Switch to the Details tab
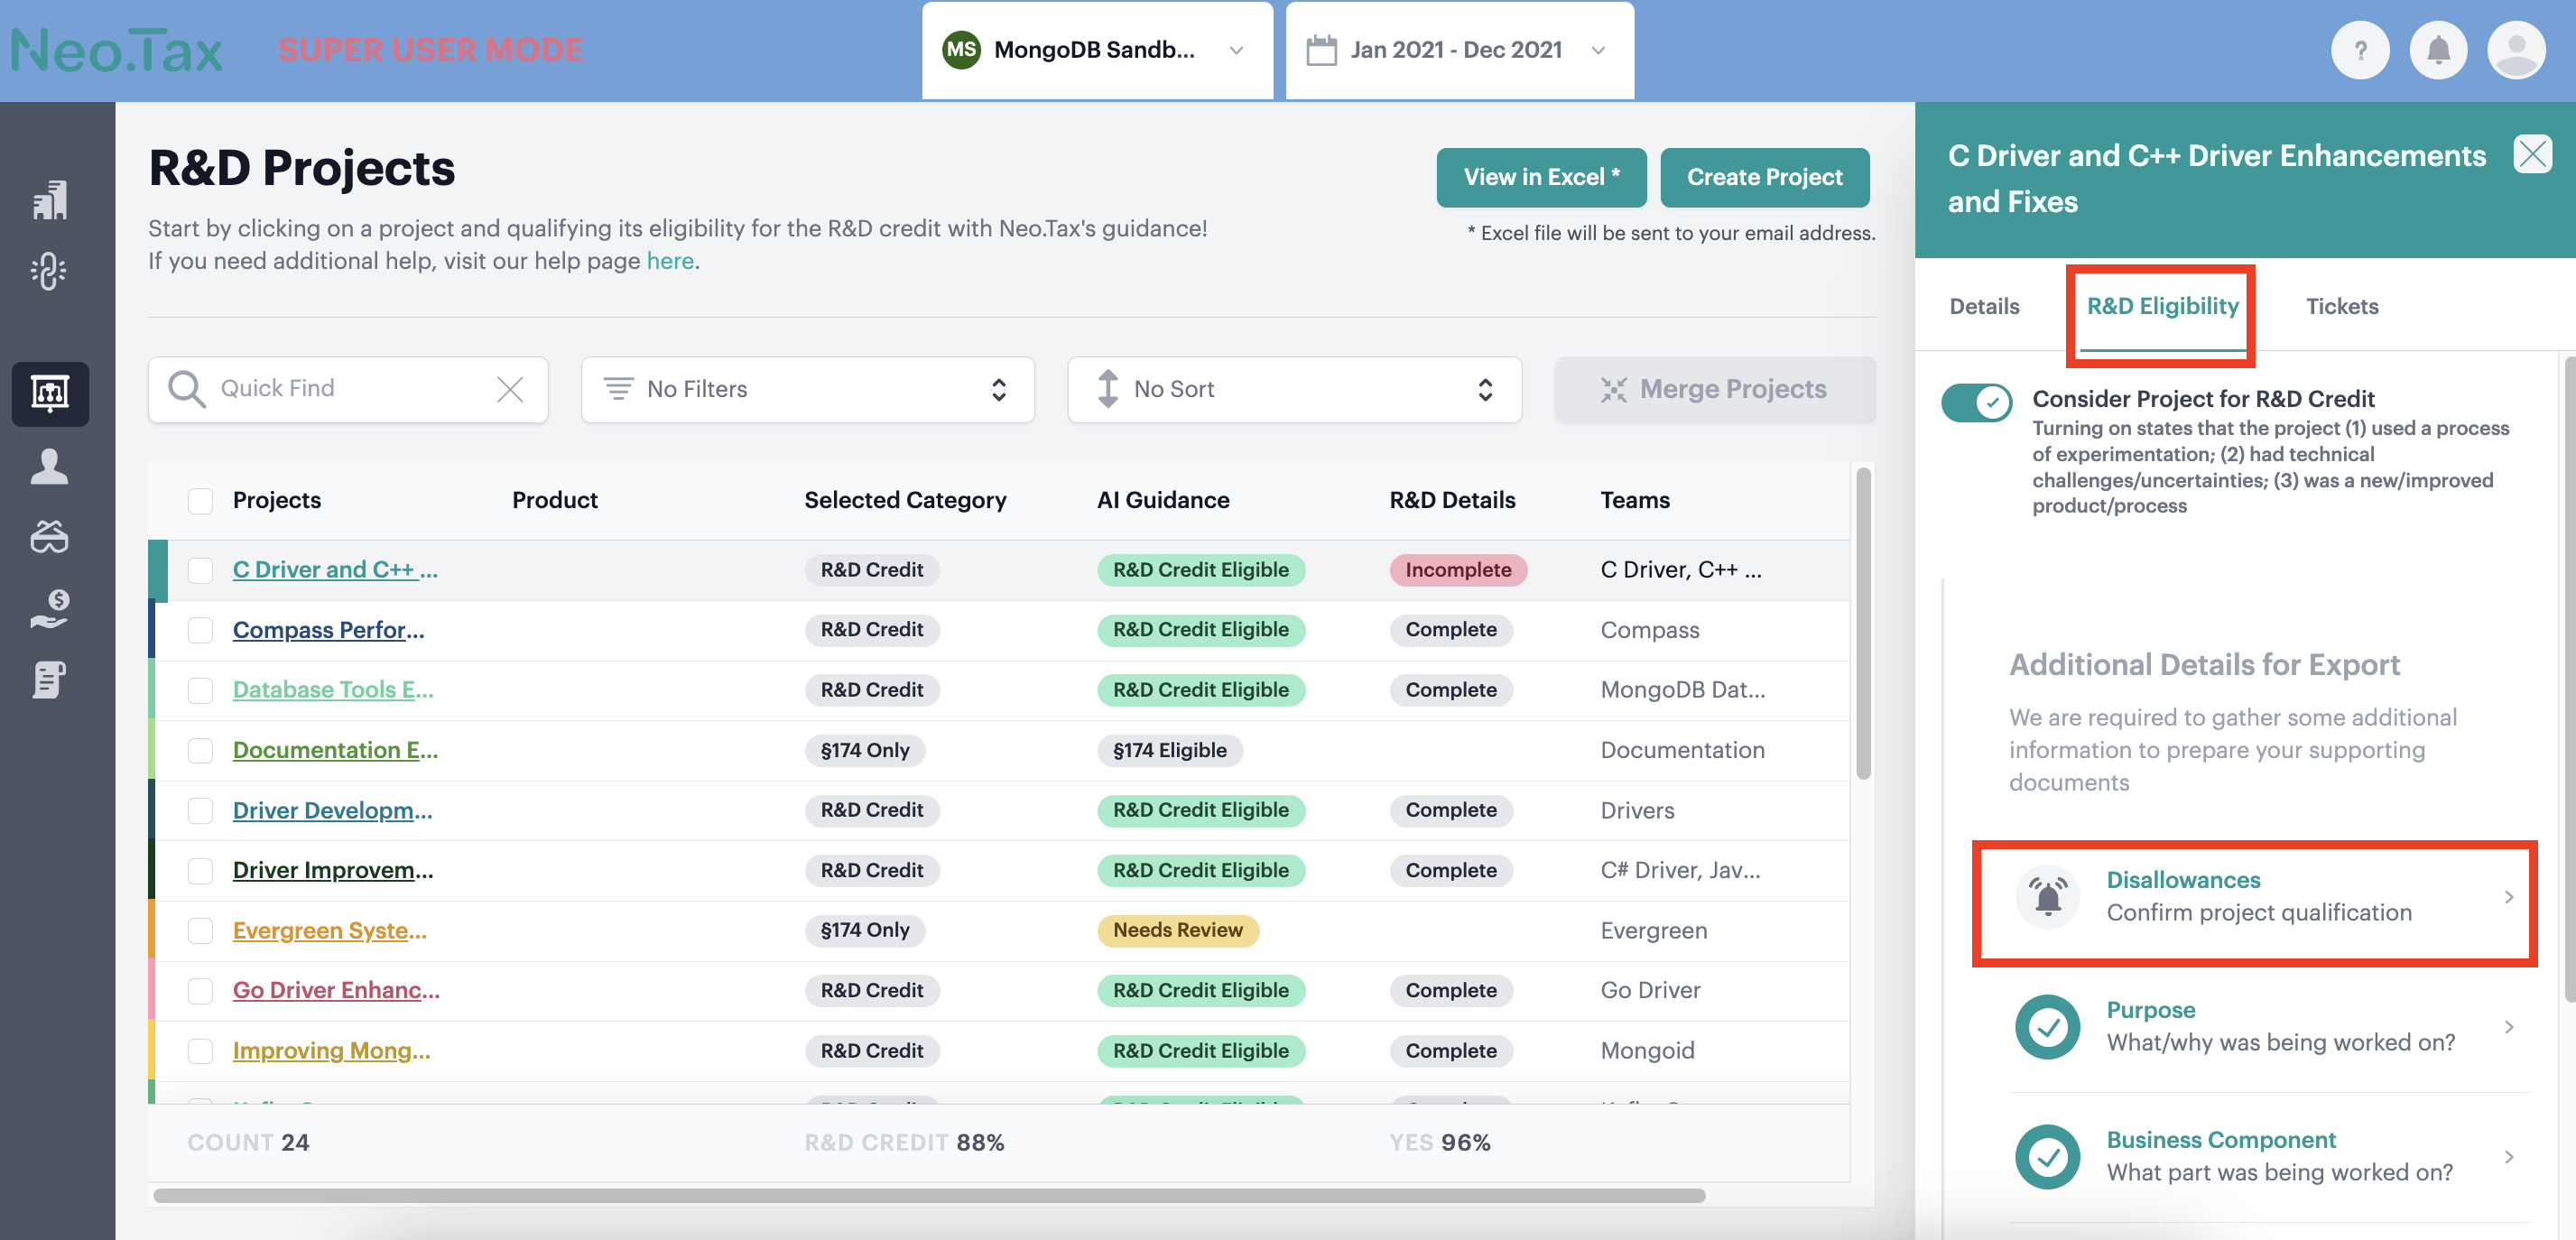The image size is (2576, 1240). pos(1984,306)
